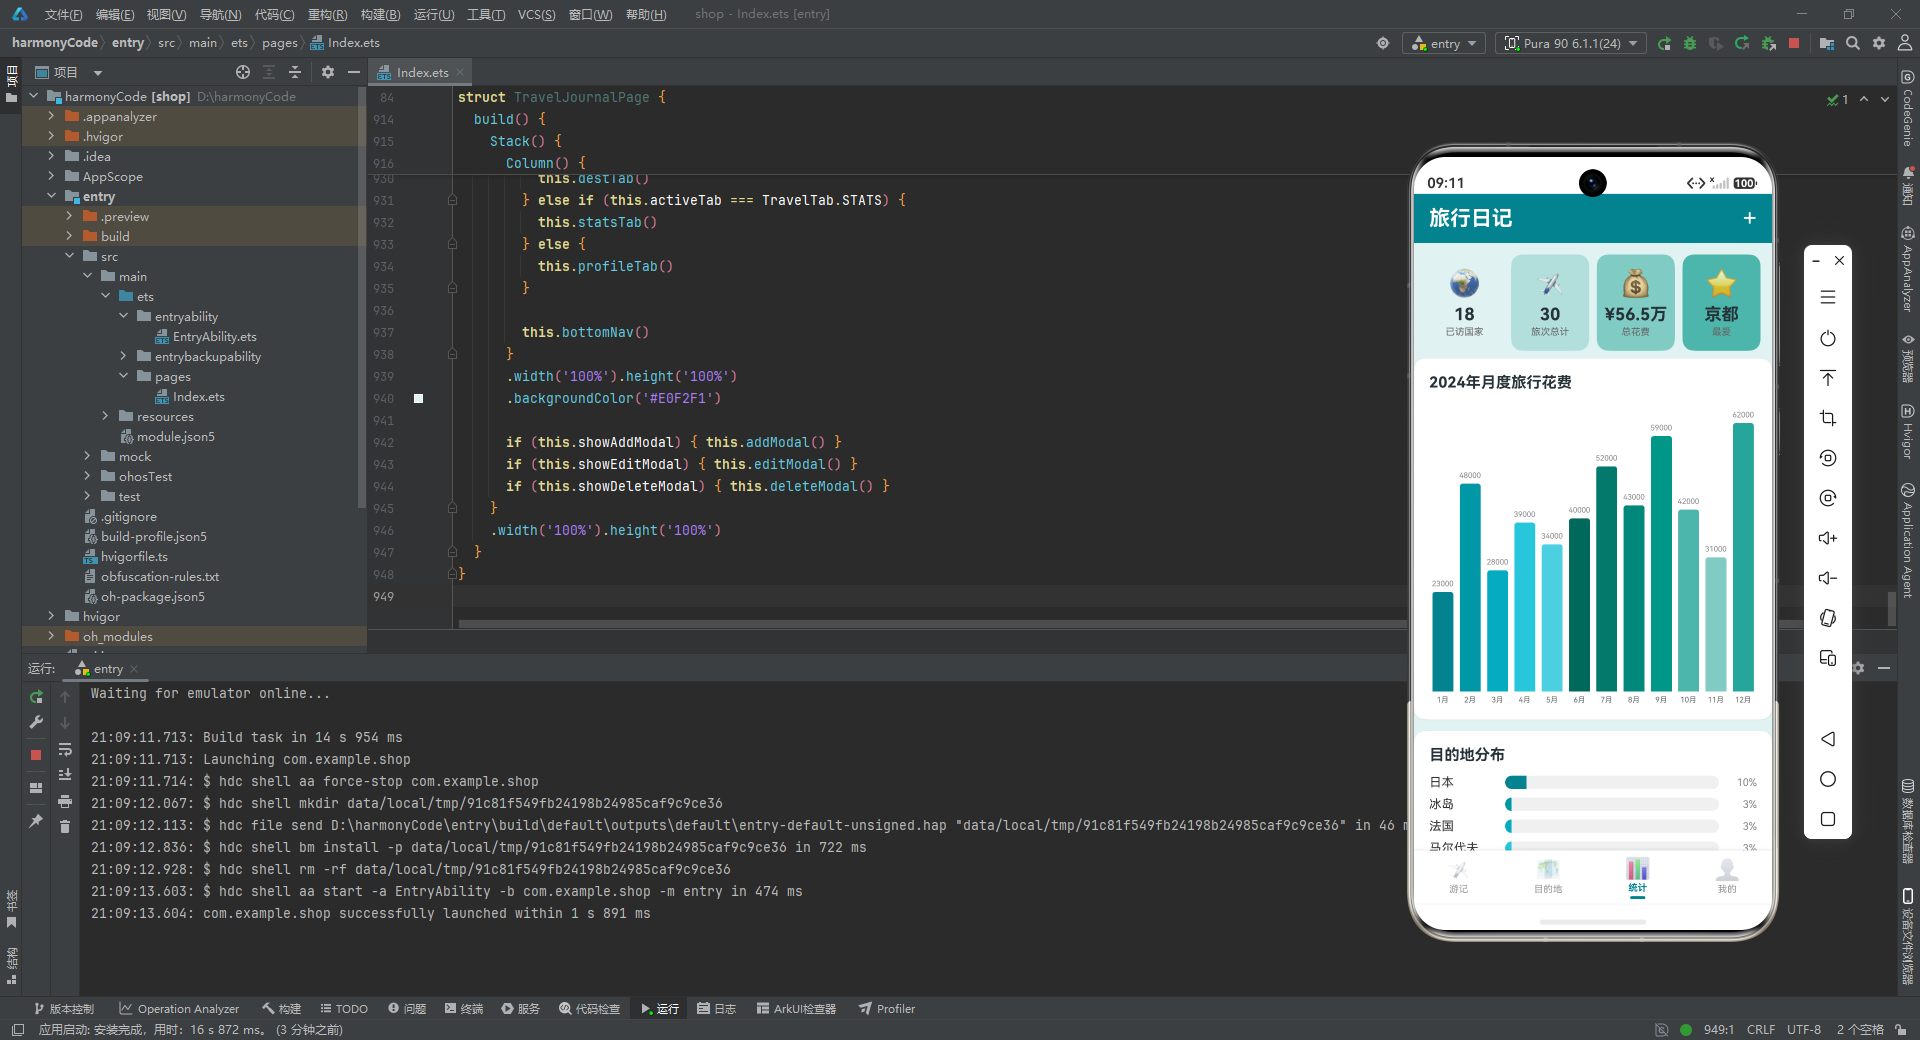The height and width of the screenshot is (1040, 1920).
Task: Click emulator recent apps square button
Action: (1828, 819)
